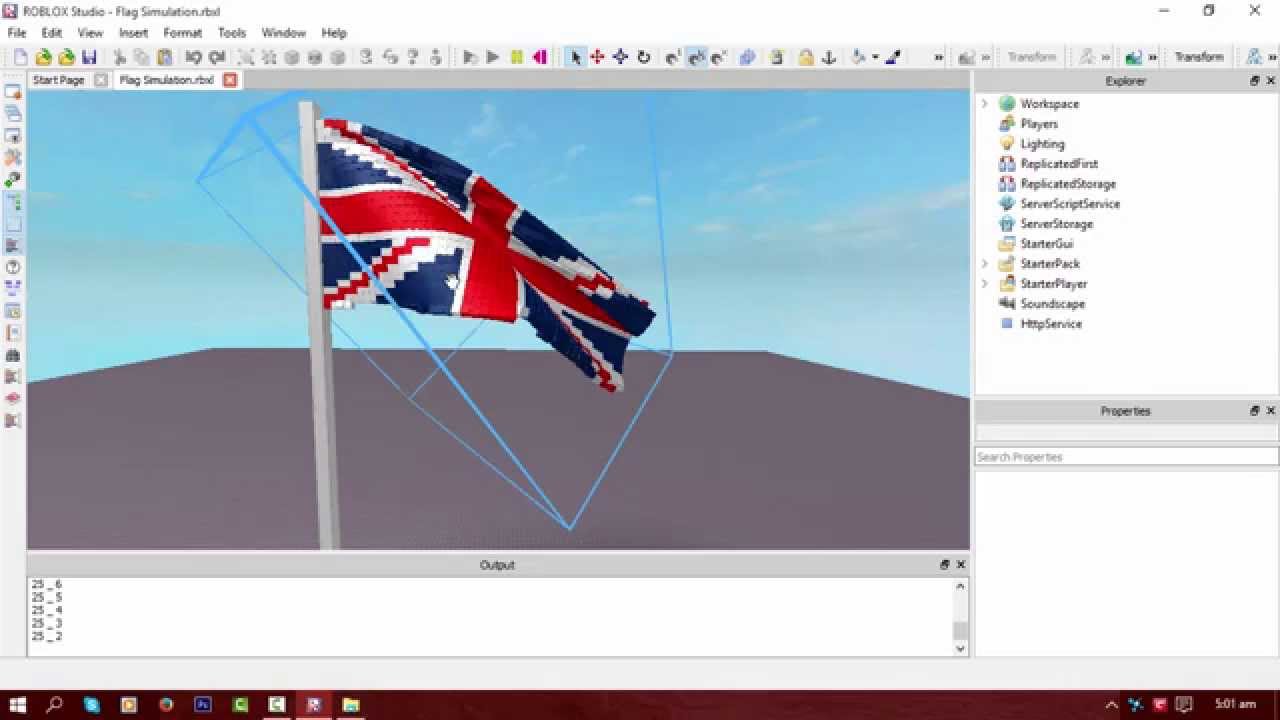Open the Windows Start menu
The image size is (1280, 720).
[x=18, y=705]
